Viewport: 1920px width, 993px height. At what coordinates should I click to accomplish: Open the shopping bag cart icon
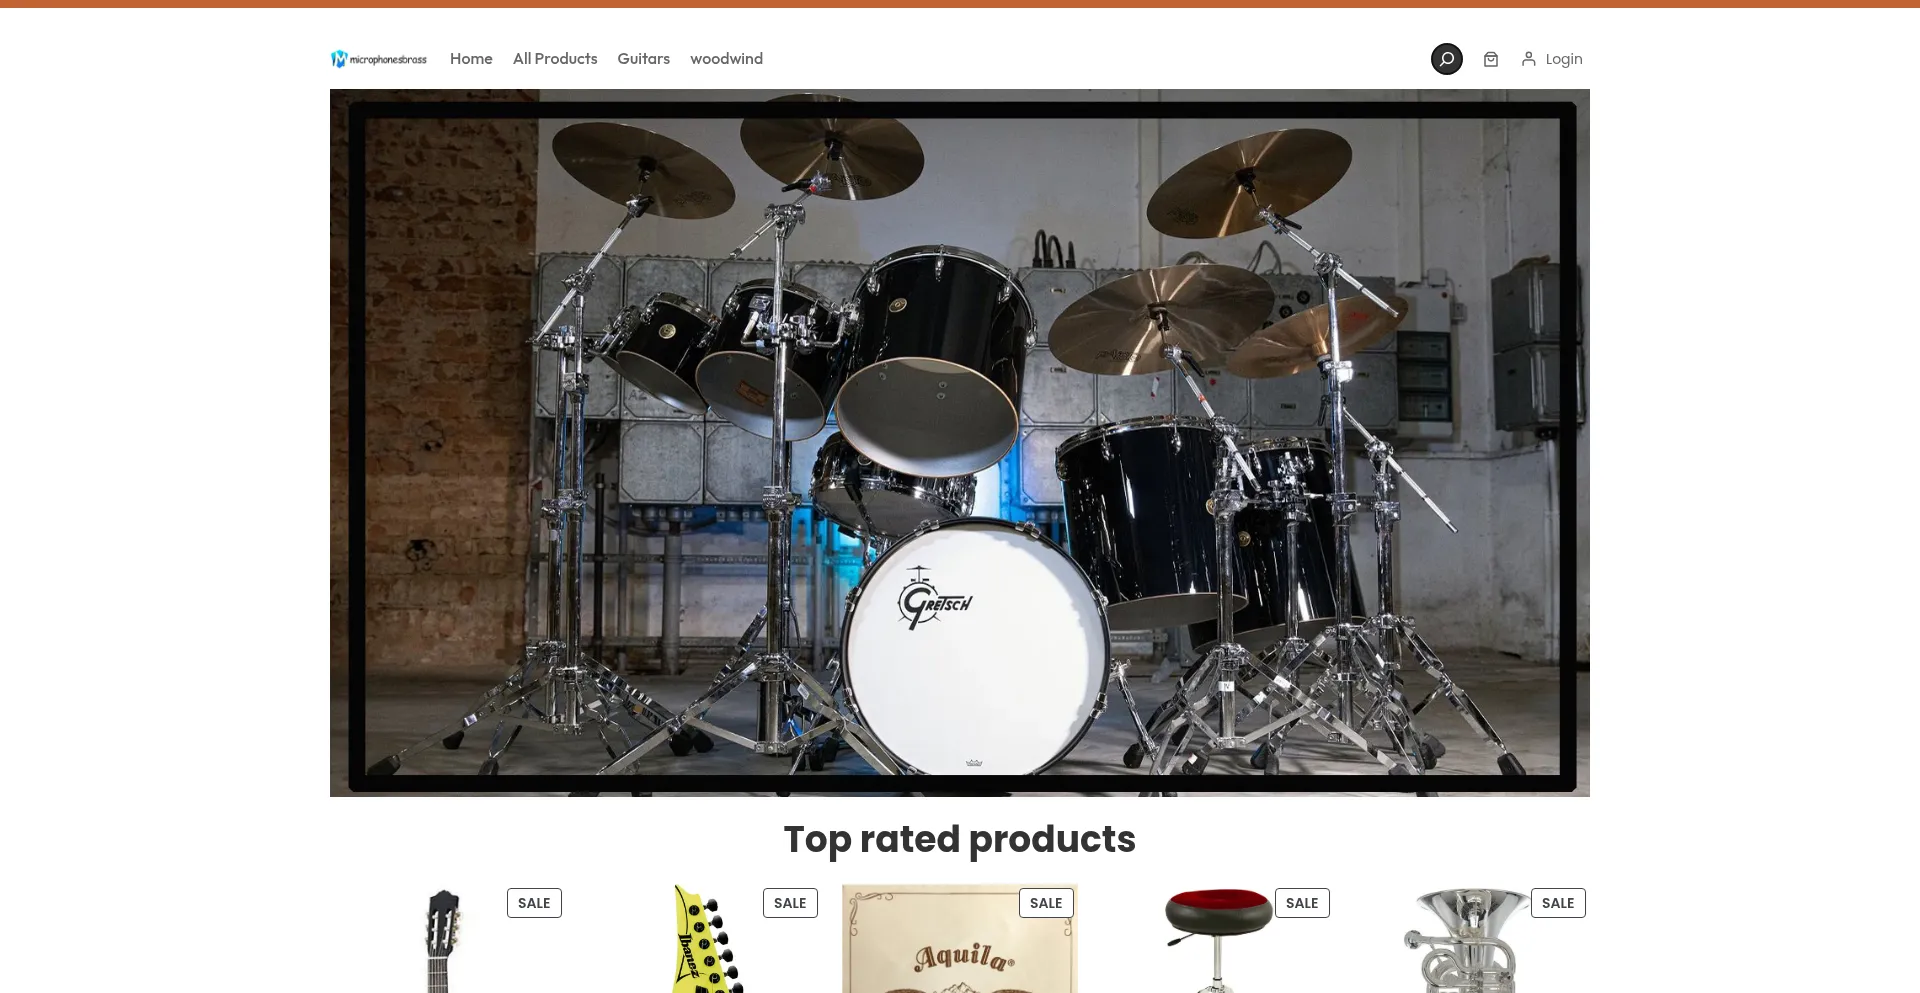[1490, 59]
